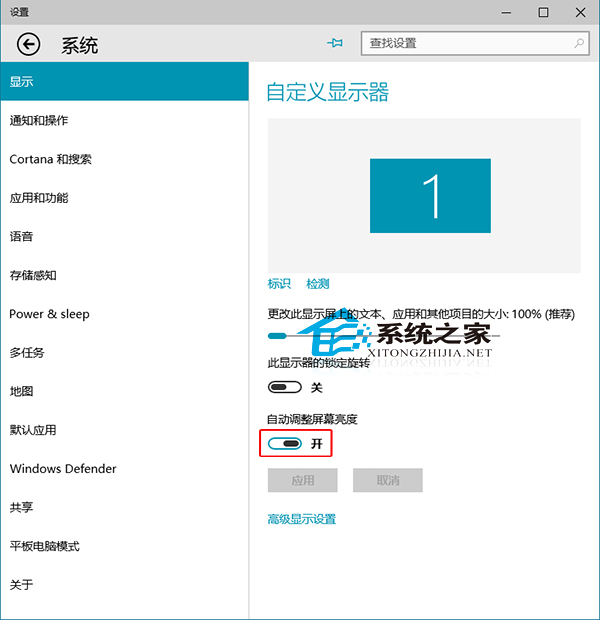Select Cortana 和搜索 in sidebar
This screenshot has width=600, height=620.
coord(50,159)
